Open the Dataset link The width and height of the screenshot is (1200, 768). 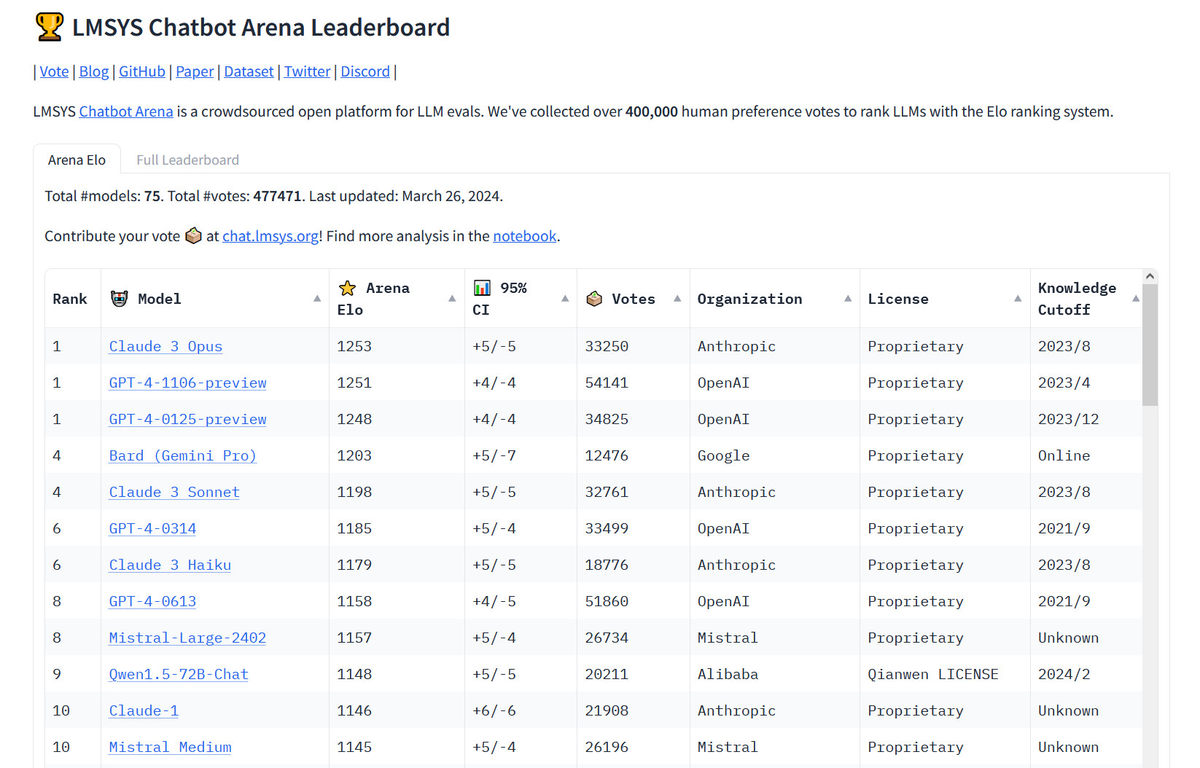click(249, 71)
